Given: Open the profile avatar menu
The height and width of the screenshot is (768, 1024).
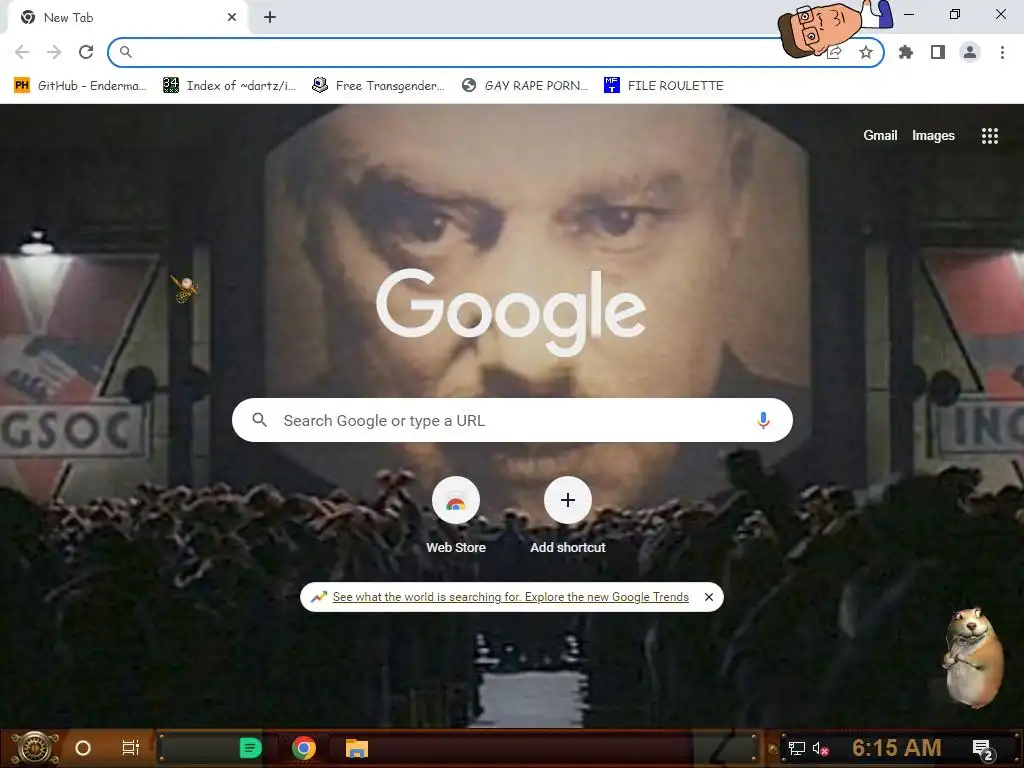Looking at the screenshot, I should [970, 52].
